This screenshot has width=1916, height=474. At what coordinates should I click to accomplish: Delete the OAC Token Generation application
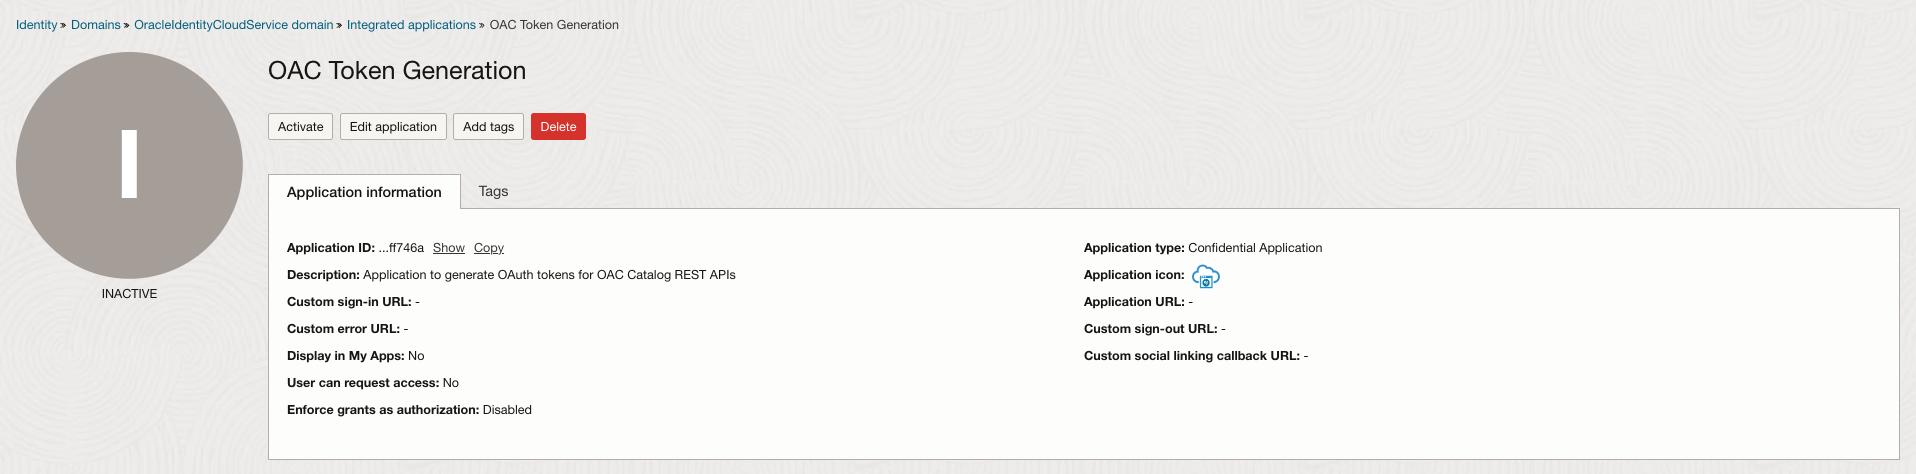tap(558, 127)
